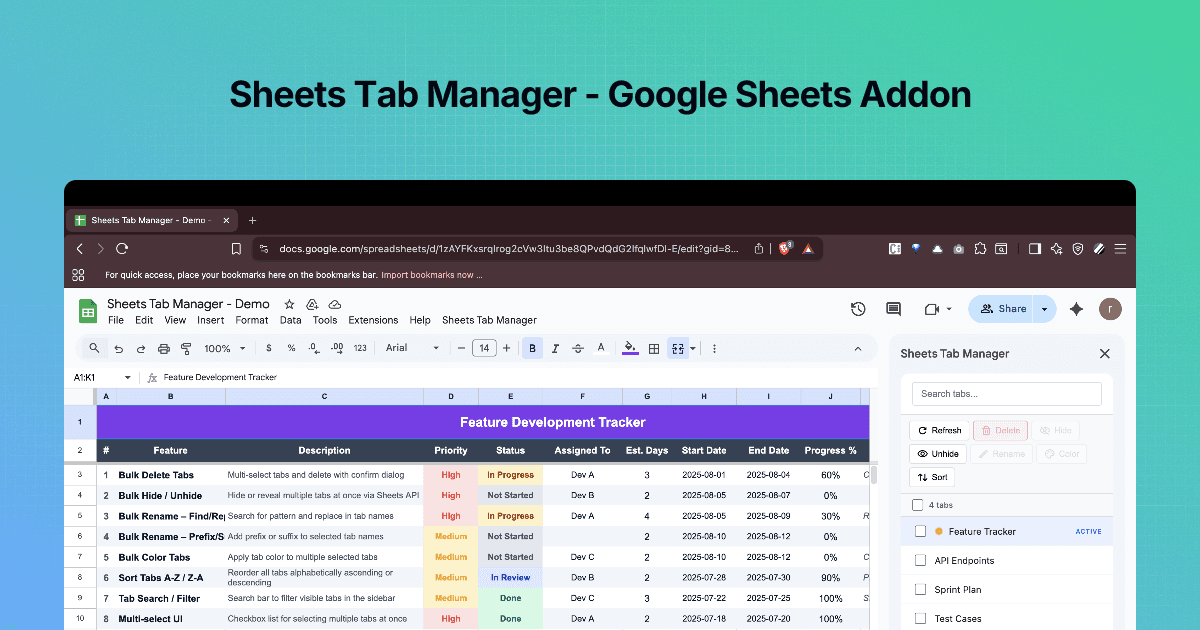Open the toolbar more options menu
The image size is (1200, 630).
[714, 349]
